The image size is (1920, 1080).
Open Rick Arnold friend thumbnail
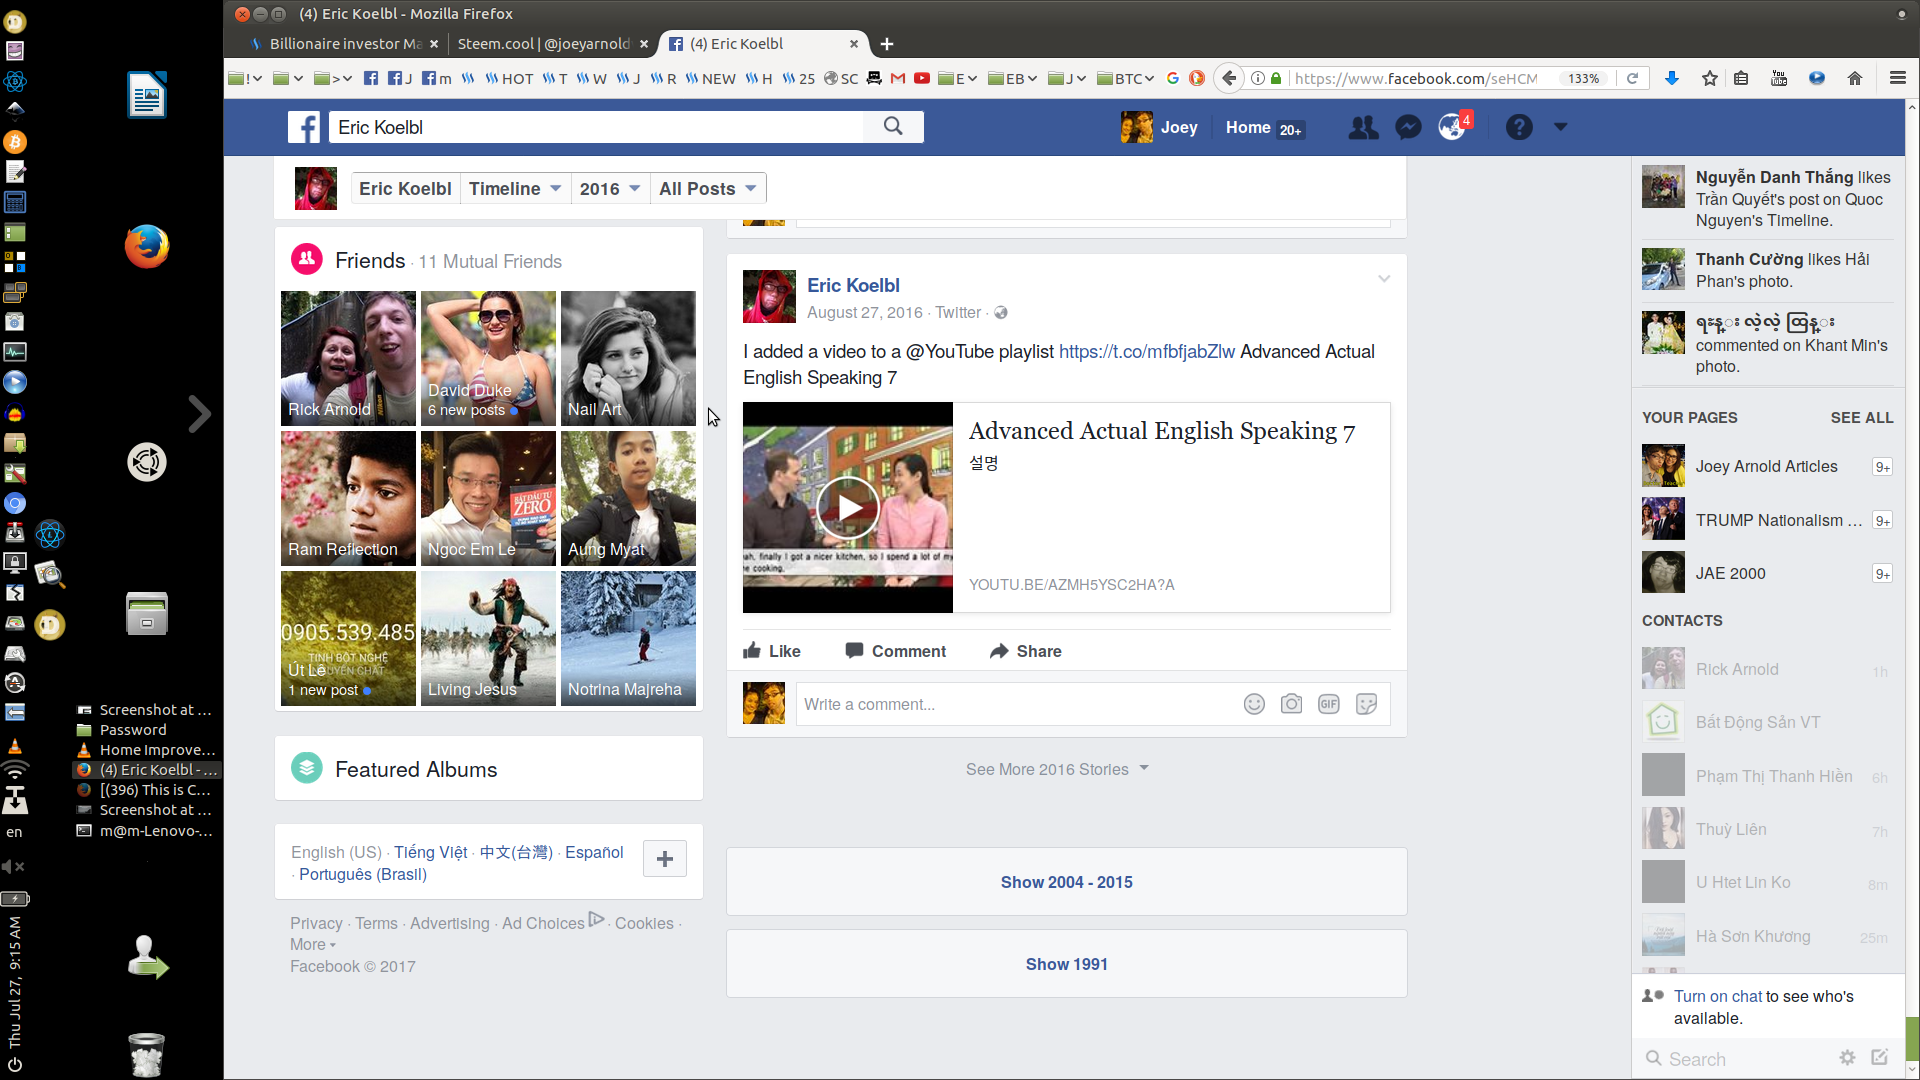point(348,358)
